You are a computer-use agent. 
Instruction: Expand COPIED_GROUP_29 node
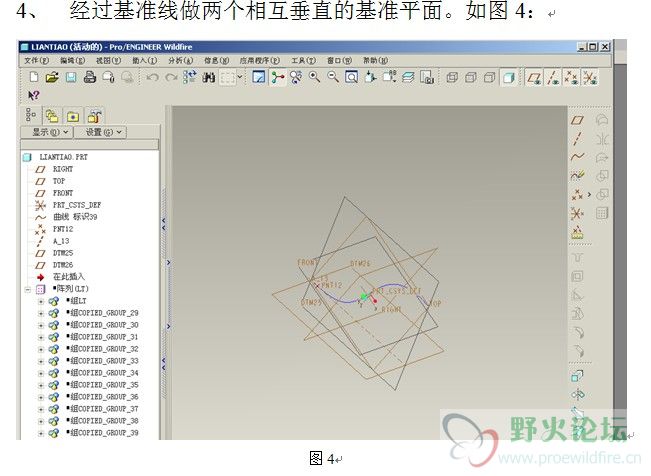tap(41, 314)
